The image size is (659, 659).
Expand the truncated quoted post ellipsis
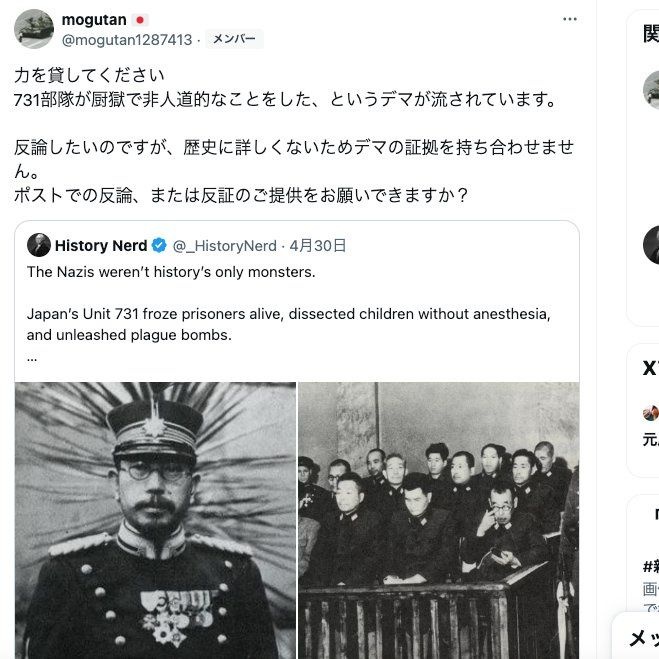click(32, 358)
